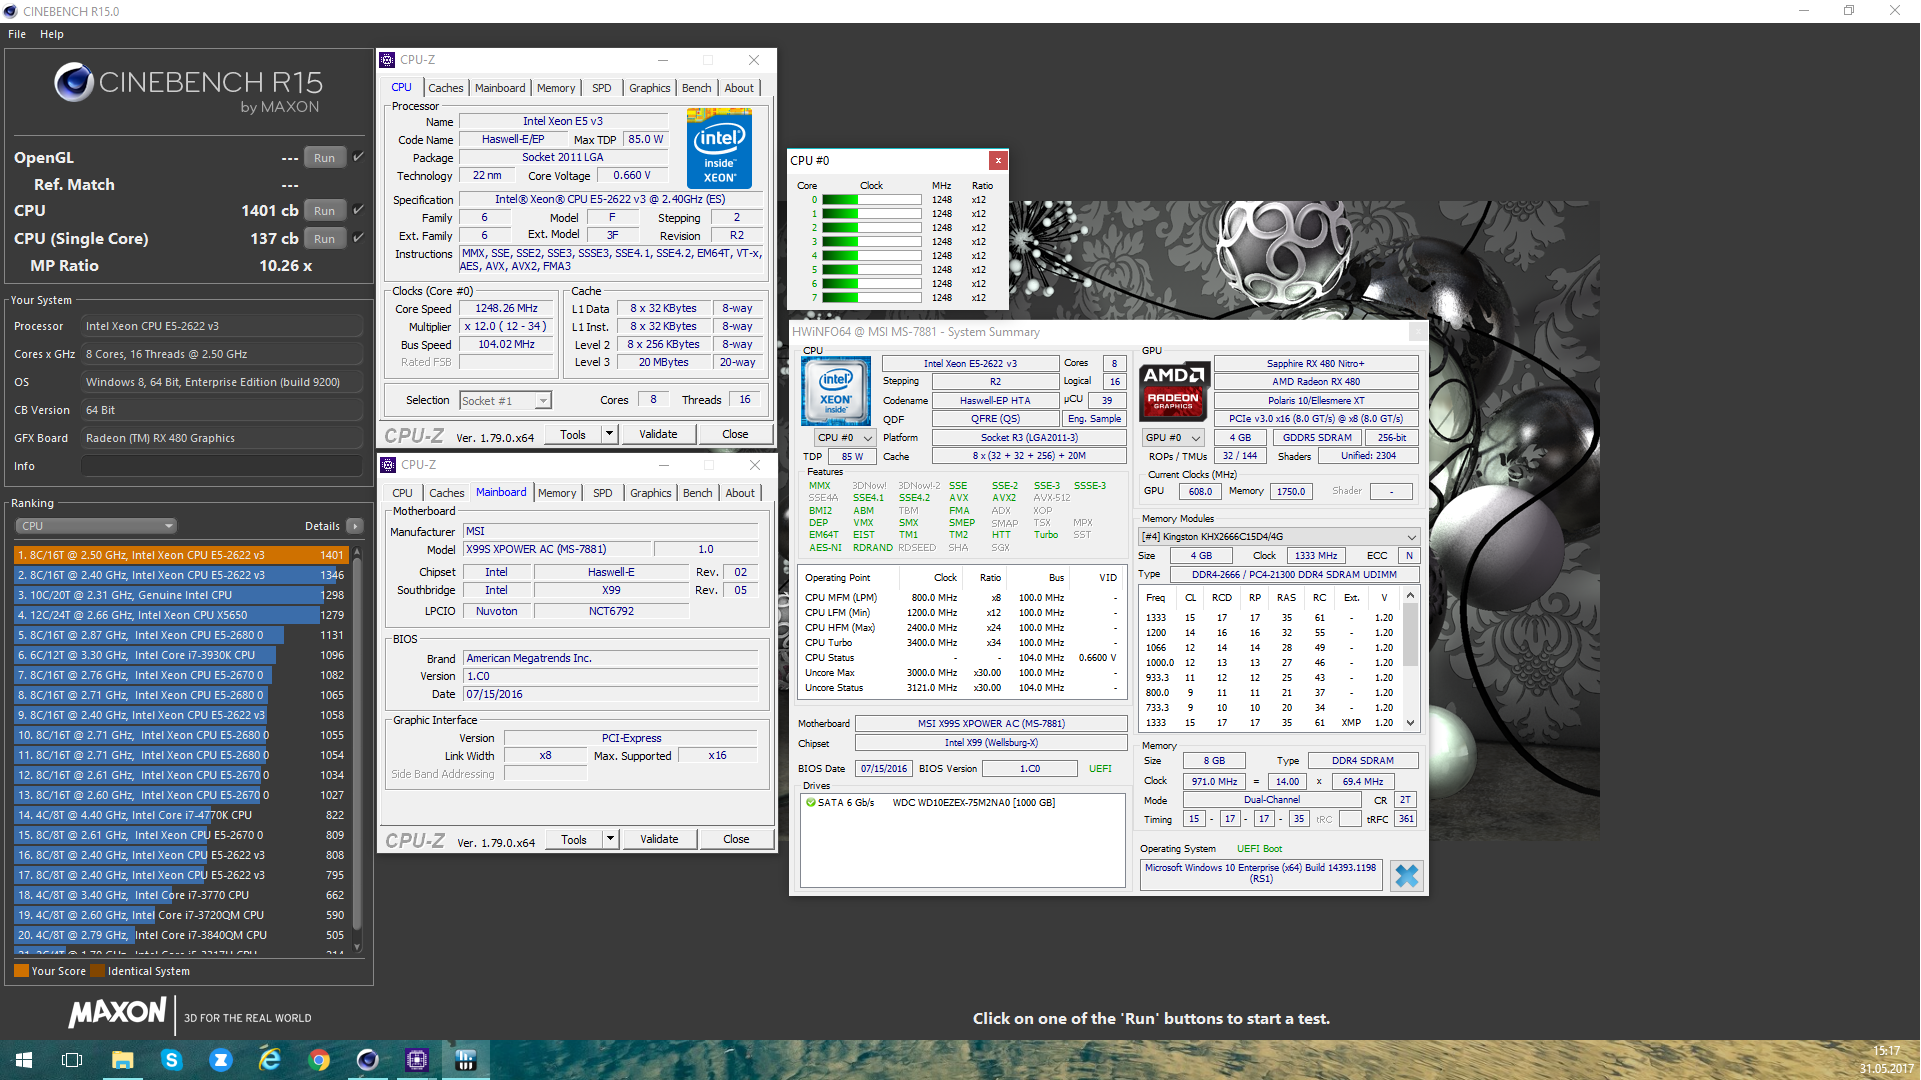Switch to HWiNFO via its taskbar icon
Viewport: 1921px width, 1080px height.
[x=465, y=1060]
